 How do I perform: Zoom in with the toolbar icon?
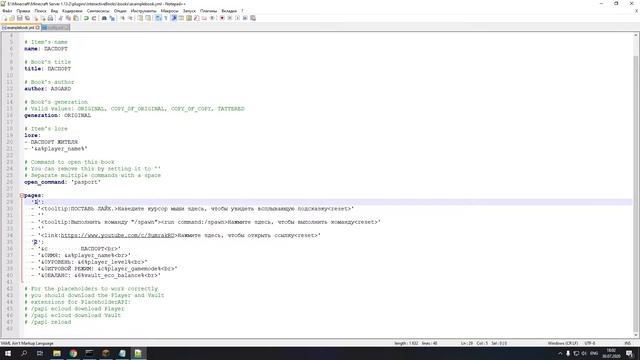click(x=122, y=18)
